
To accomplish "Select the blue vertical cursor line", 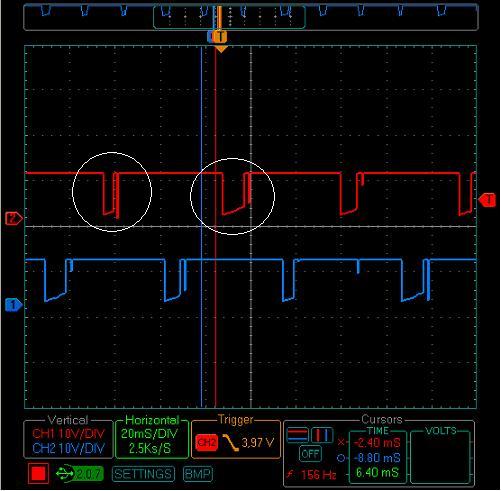I will point(201,227).
